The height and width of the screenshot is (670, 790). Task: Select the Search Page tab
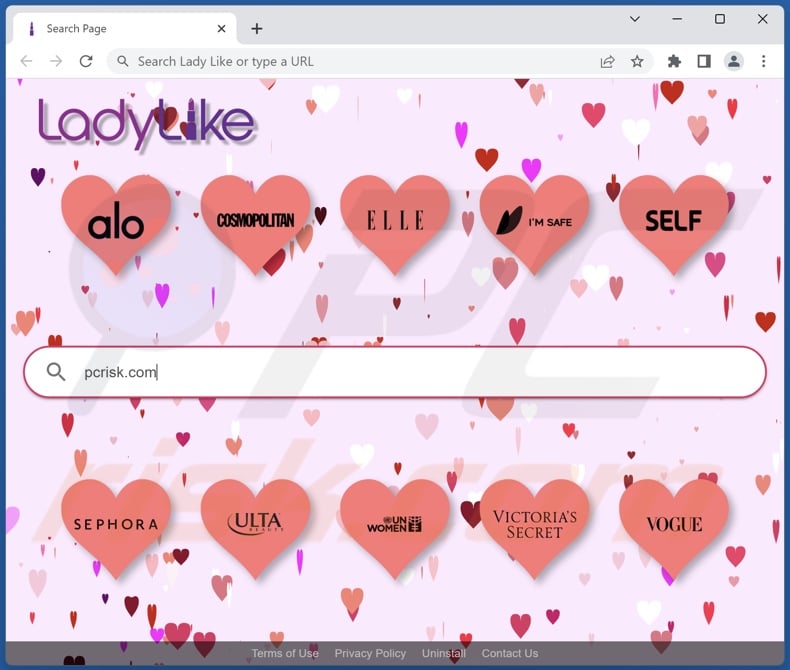pos(124,29)
